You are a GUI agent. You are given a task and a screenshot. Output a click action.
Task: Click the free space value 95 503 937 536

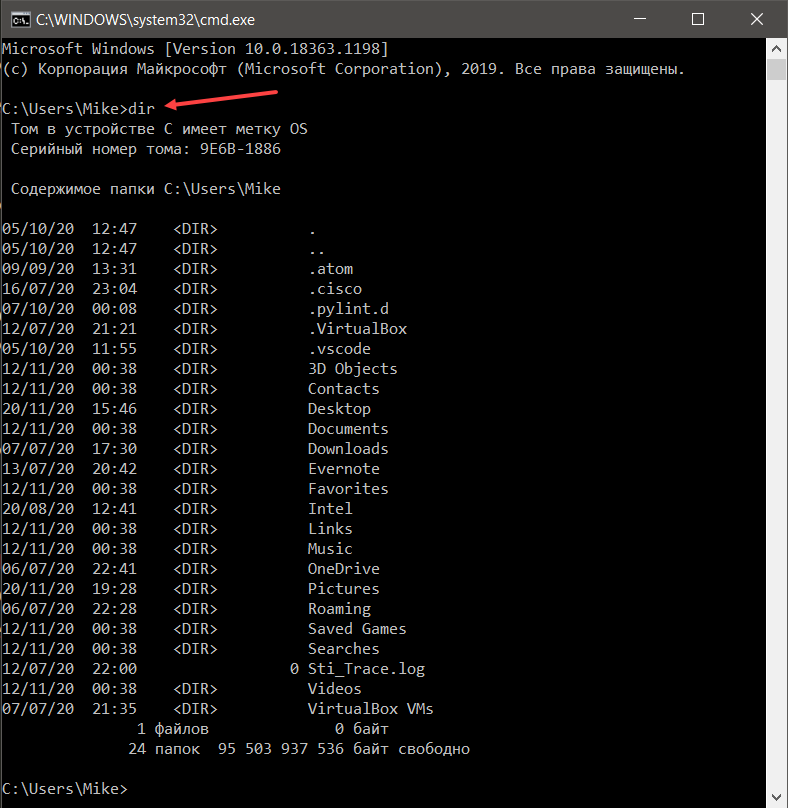point(281,749)
